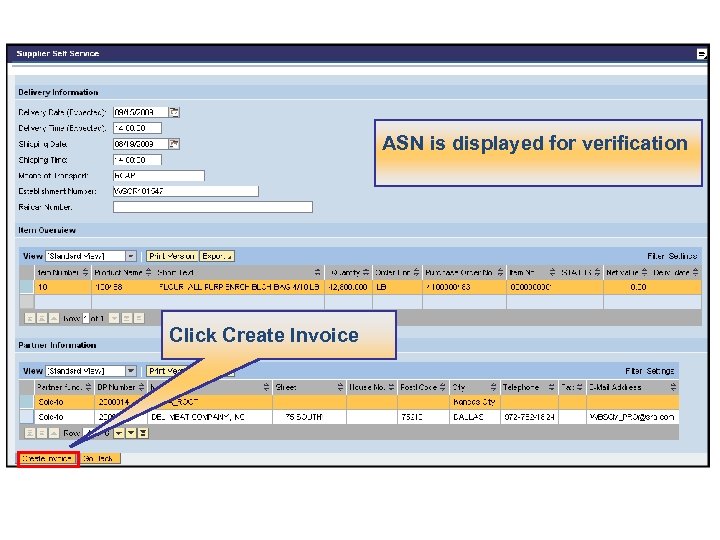Image resolution: width=720 pixels, height=540 pixels.
Task: Sort partners by Partner Func. arrows
Action: (88, 387)
